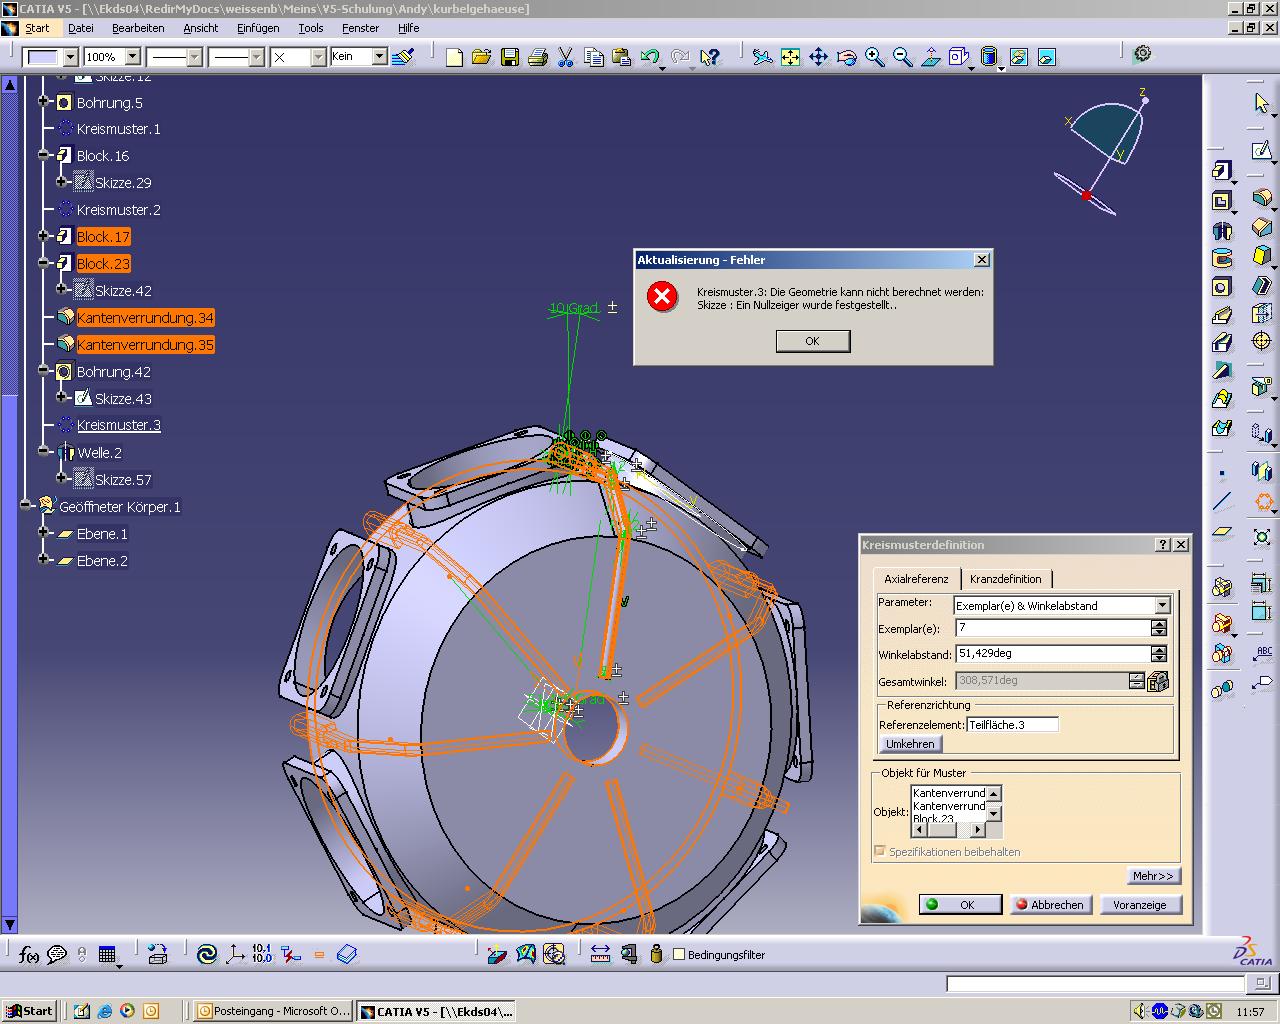Screen dimensions: 1280x1024
Task: Collapse the Geöffneter Körper.1 tree node
Action: click(26, 506)
